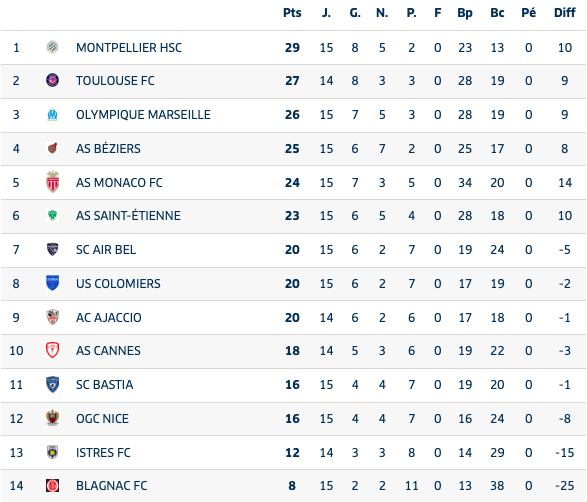Click the US Colomiers blue shield

tap(52, 283)
